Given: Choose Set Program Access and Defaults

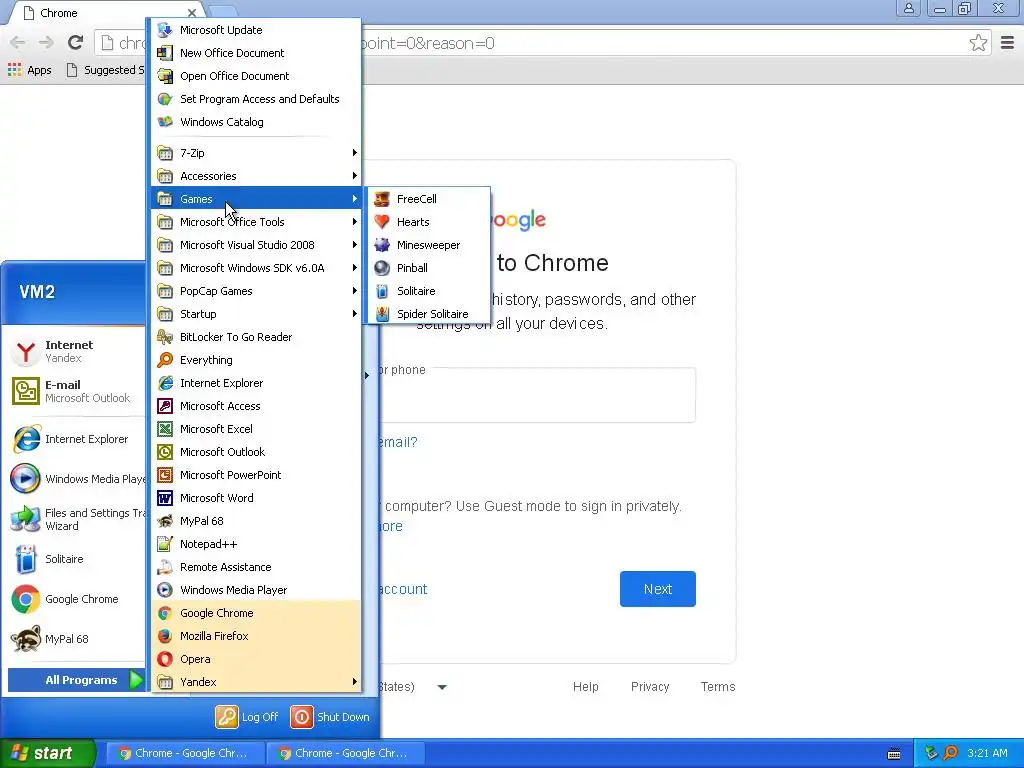Looking at the screenshot, I should tap(256, 99).
